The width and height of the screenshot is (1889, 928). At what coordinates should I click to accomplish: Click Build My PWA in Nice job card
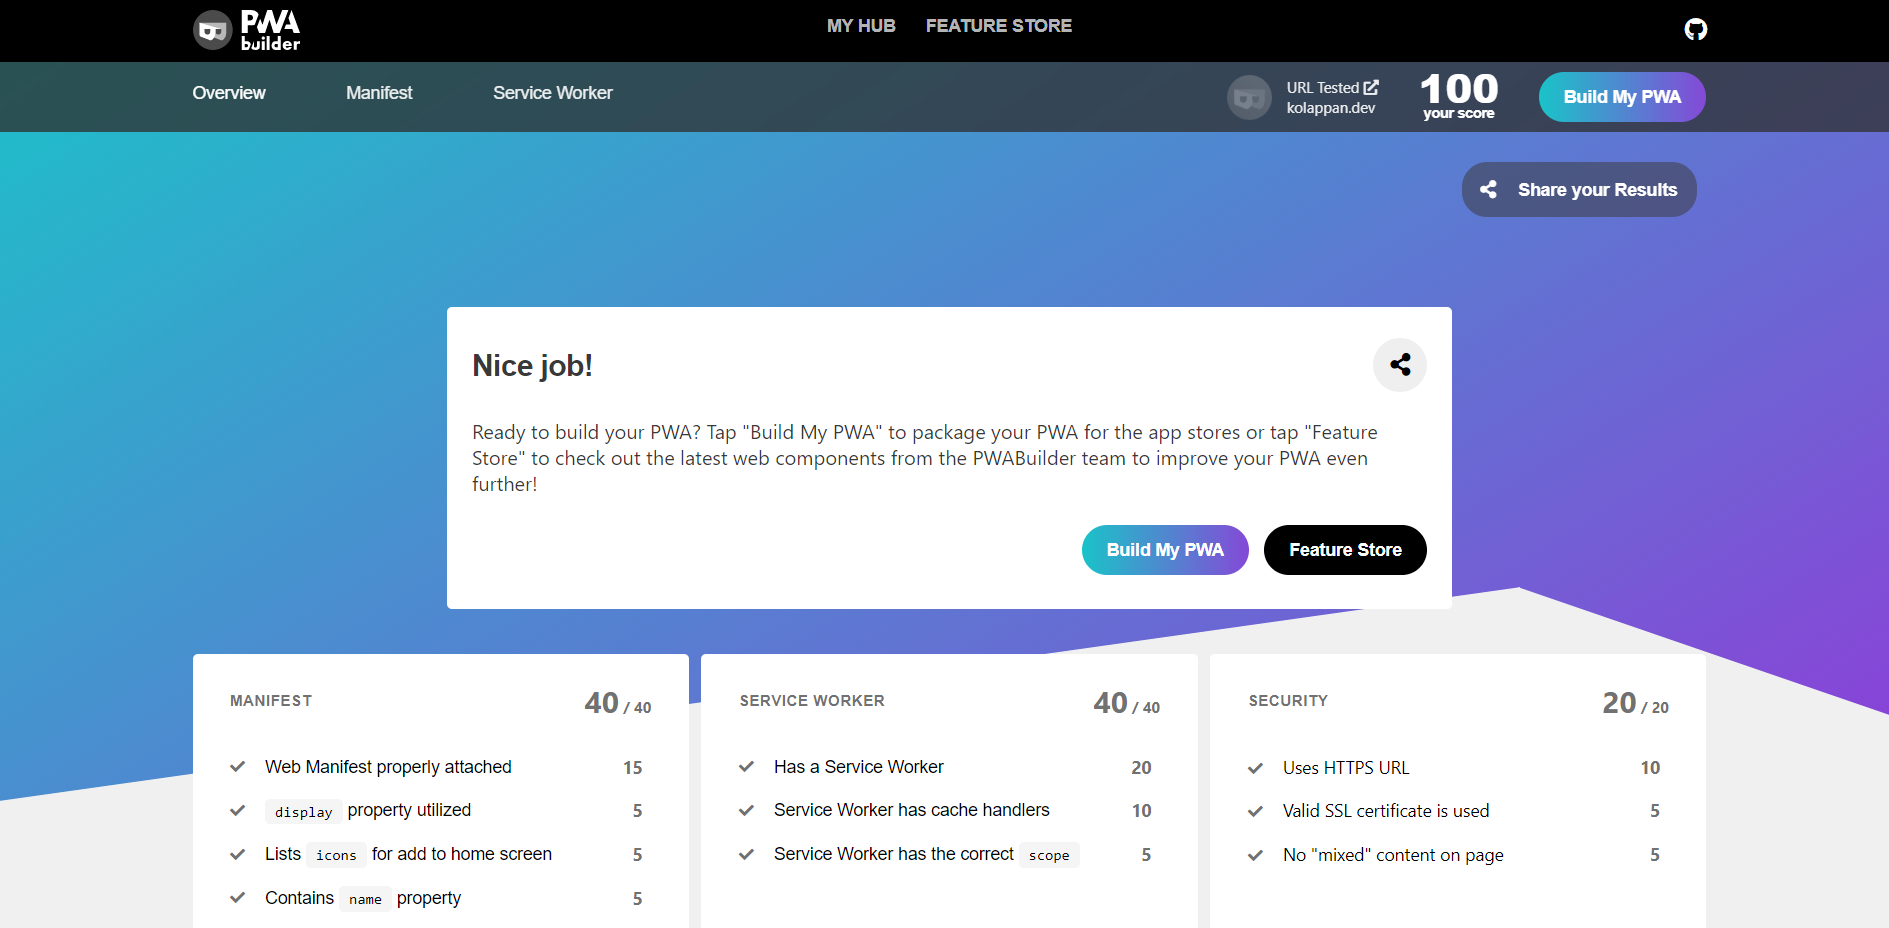tap(1165, 550)
